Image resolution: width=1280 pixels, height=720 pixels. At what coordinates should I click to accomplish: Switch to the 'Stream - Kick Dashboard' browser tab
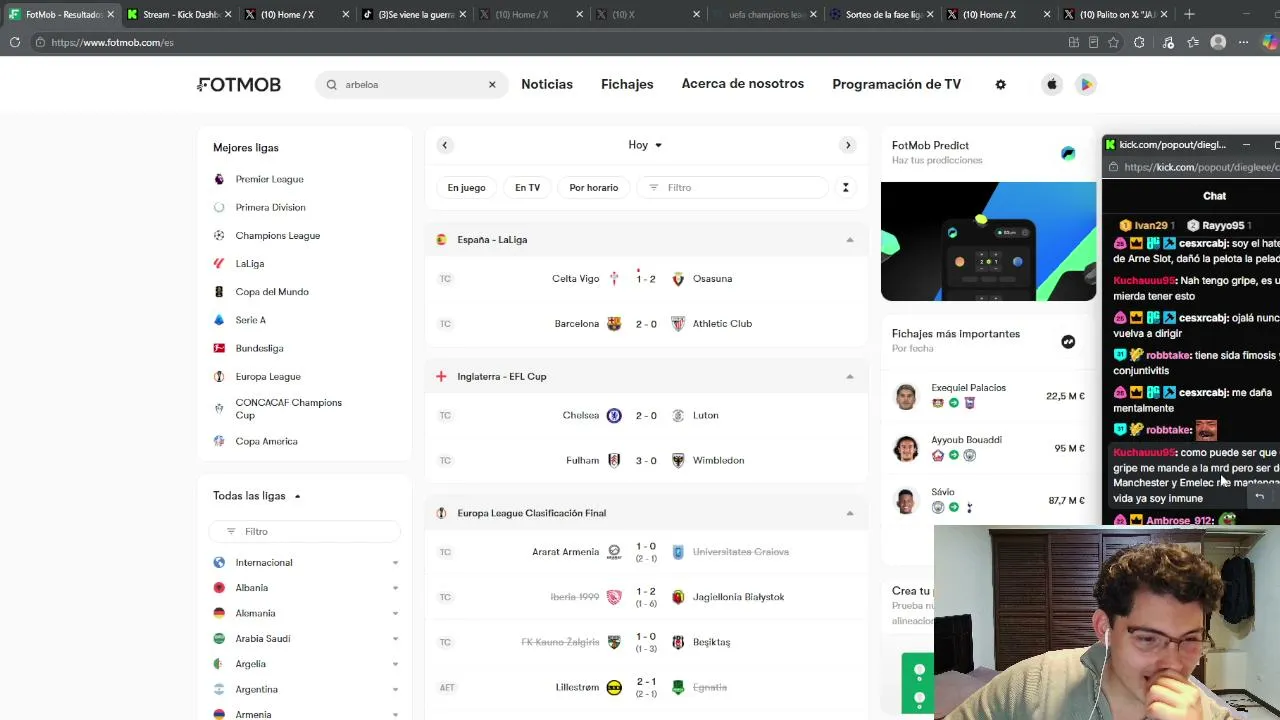click(x=178, y=14)
